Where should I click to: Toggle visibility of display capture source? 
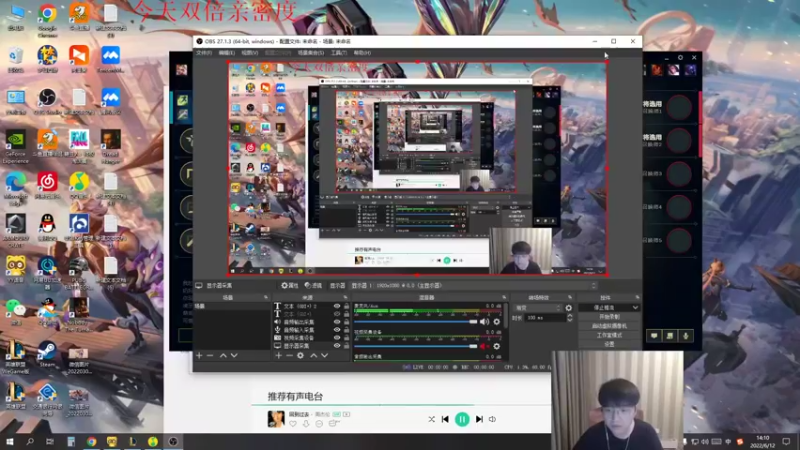pos(337,345)
